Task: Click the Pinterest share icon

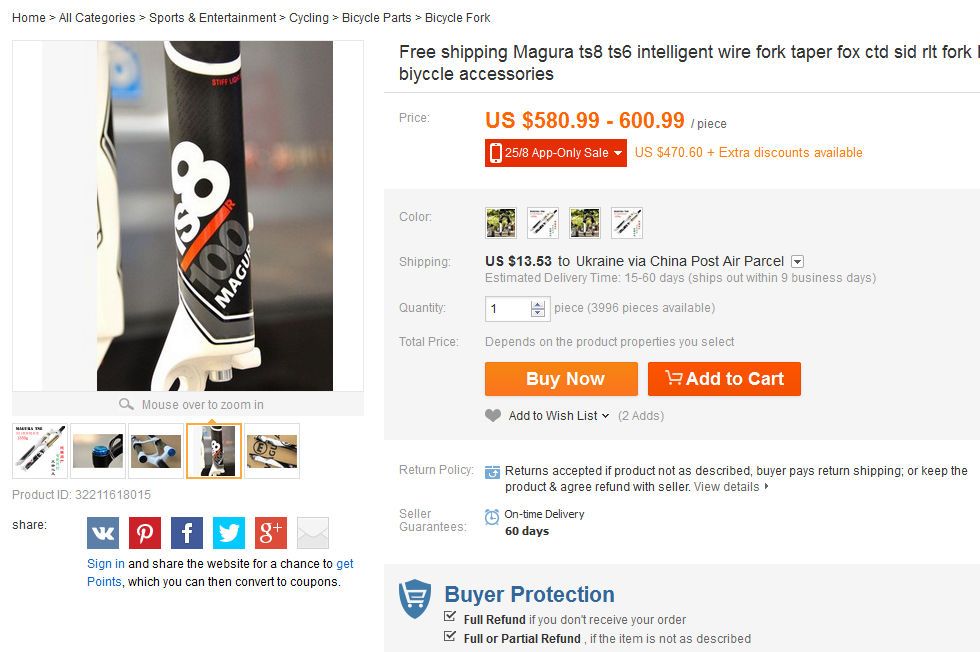Action: tap(145, 533)
